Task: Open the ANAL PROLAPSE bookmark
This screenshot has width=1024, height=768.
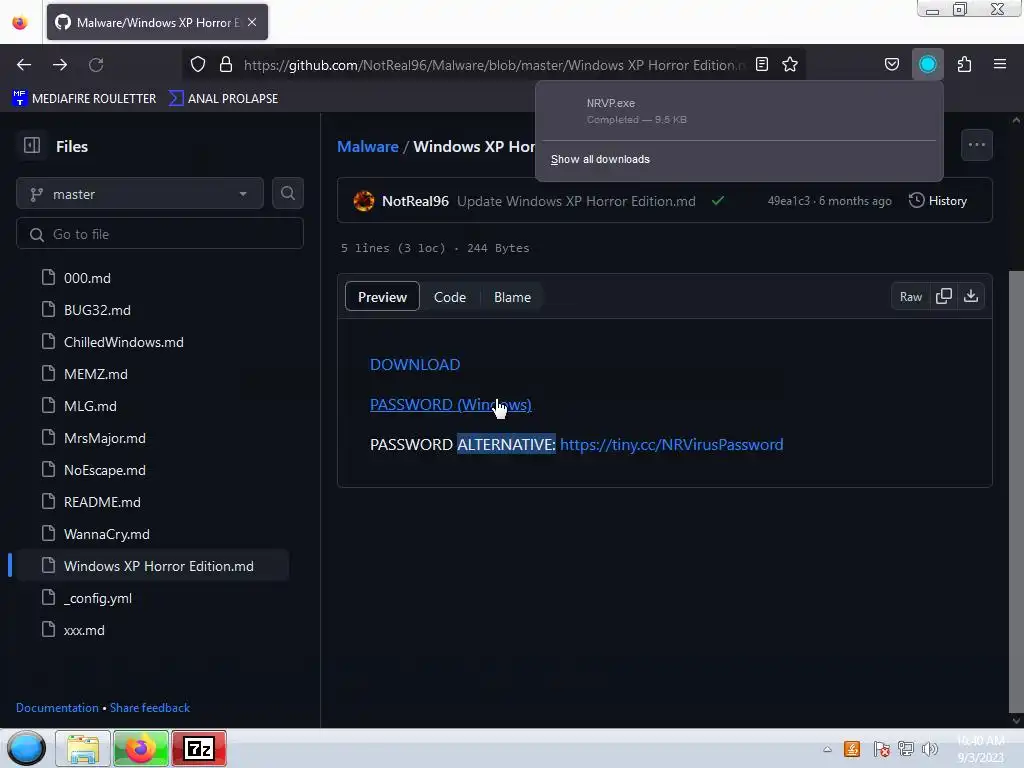Action: coord(224,99)
